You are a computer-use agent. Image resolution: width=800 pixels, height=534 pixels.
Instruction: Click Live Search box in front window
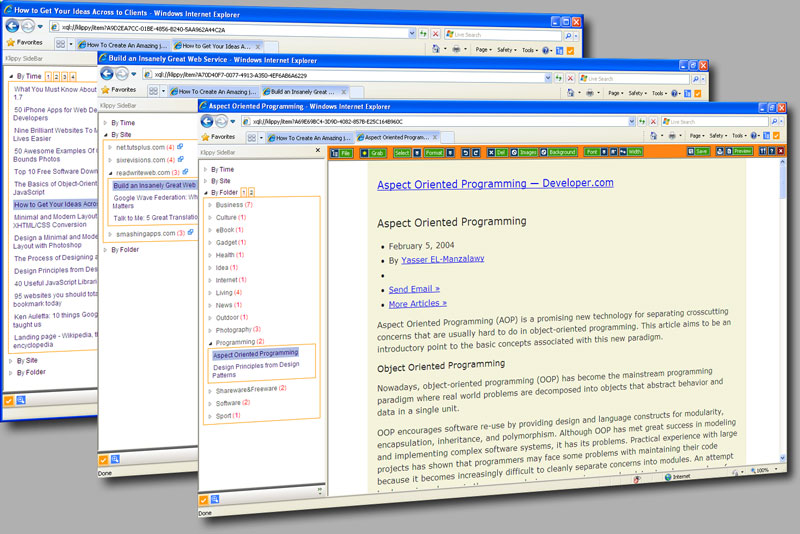click(715, 121)
